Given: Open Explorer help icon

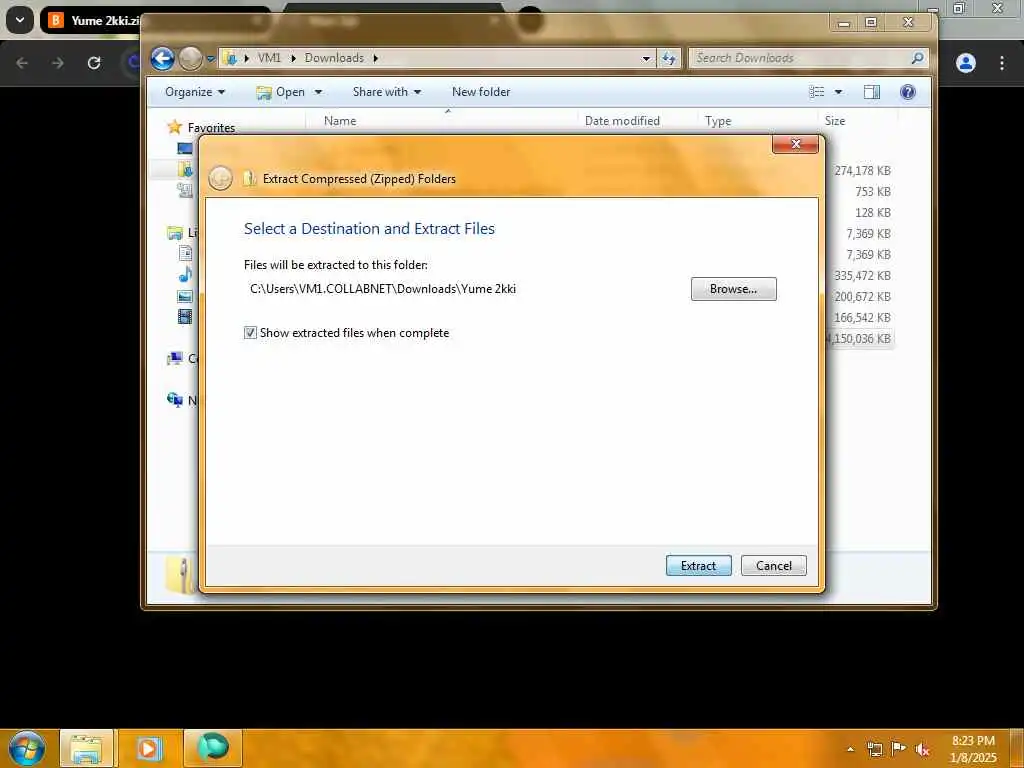Looking at the screenshot, I should [x=908, y=92].
